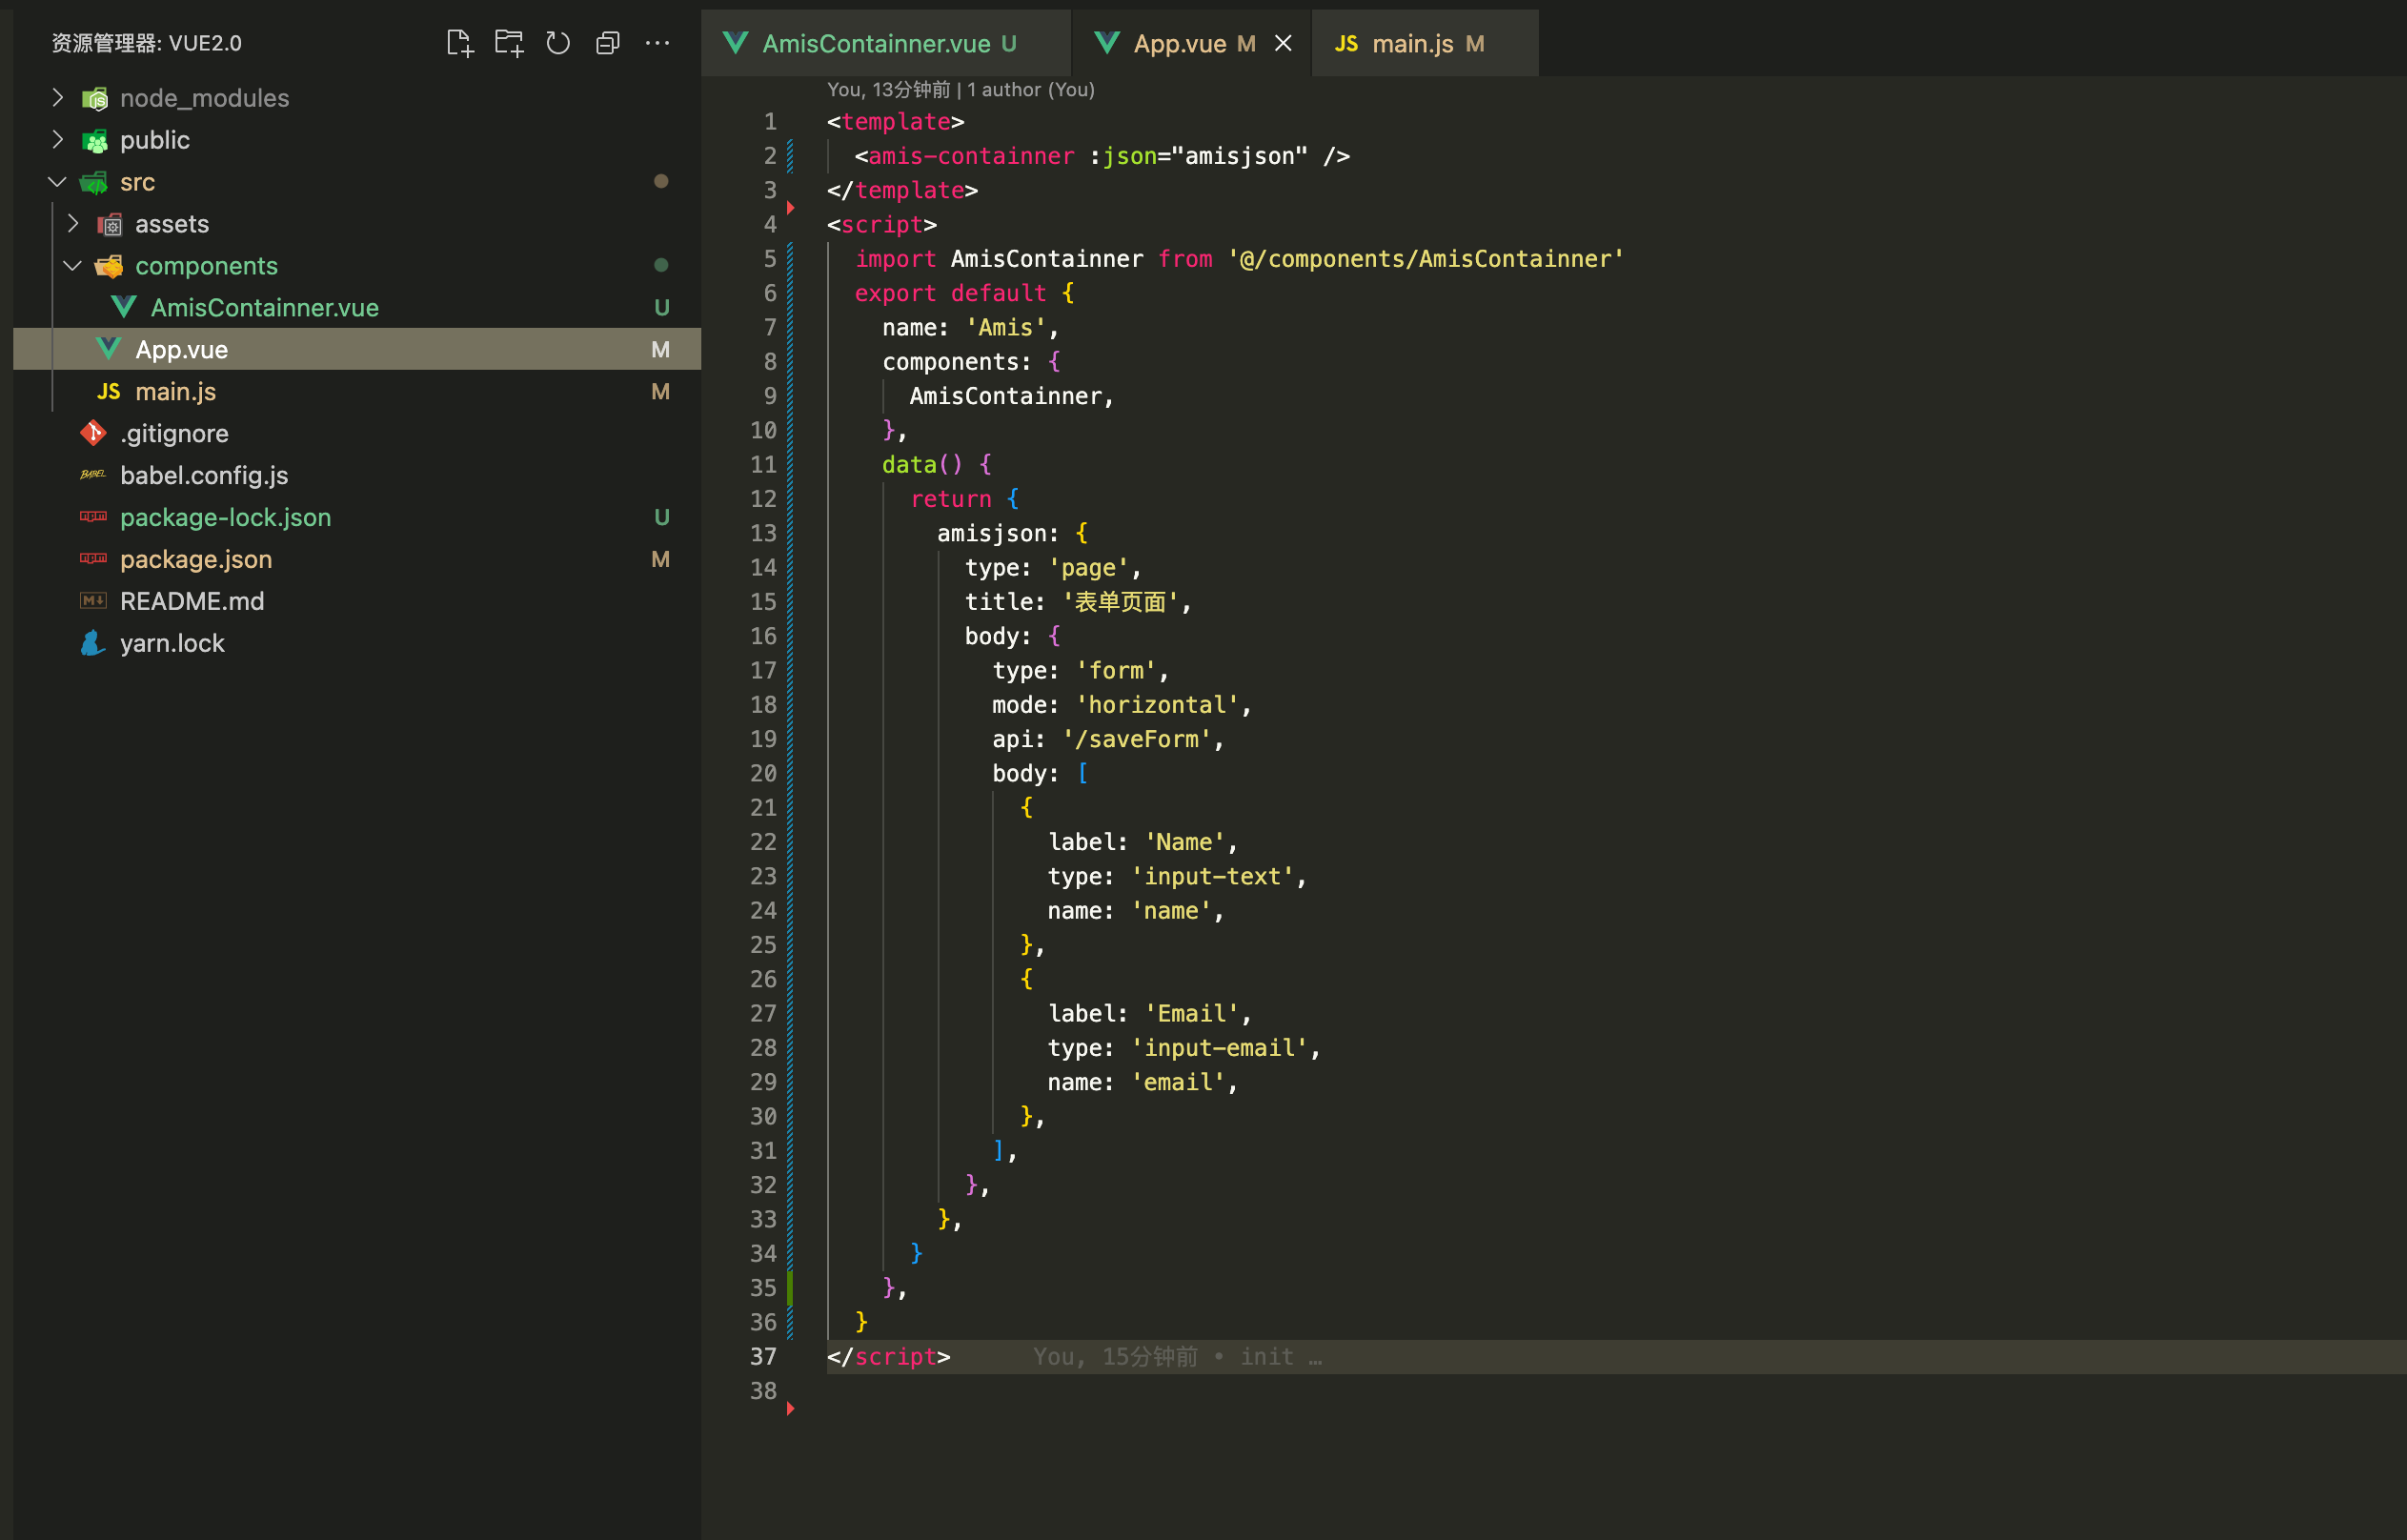Open package.json in the file tree

click(196, 559)
